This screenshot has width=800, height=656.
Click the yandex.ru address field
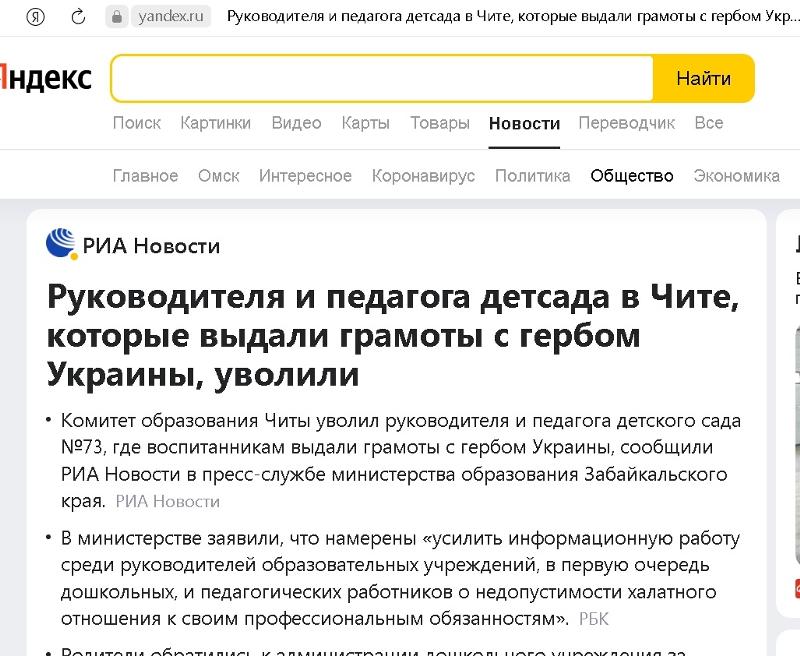pyautogui.click(x=171, y=16)
